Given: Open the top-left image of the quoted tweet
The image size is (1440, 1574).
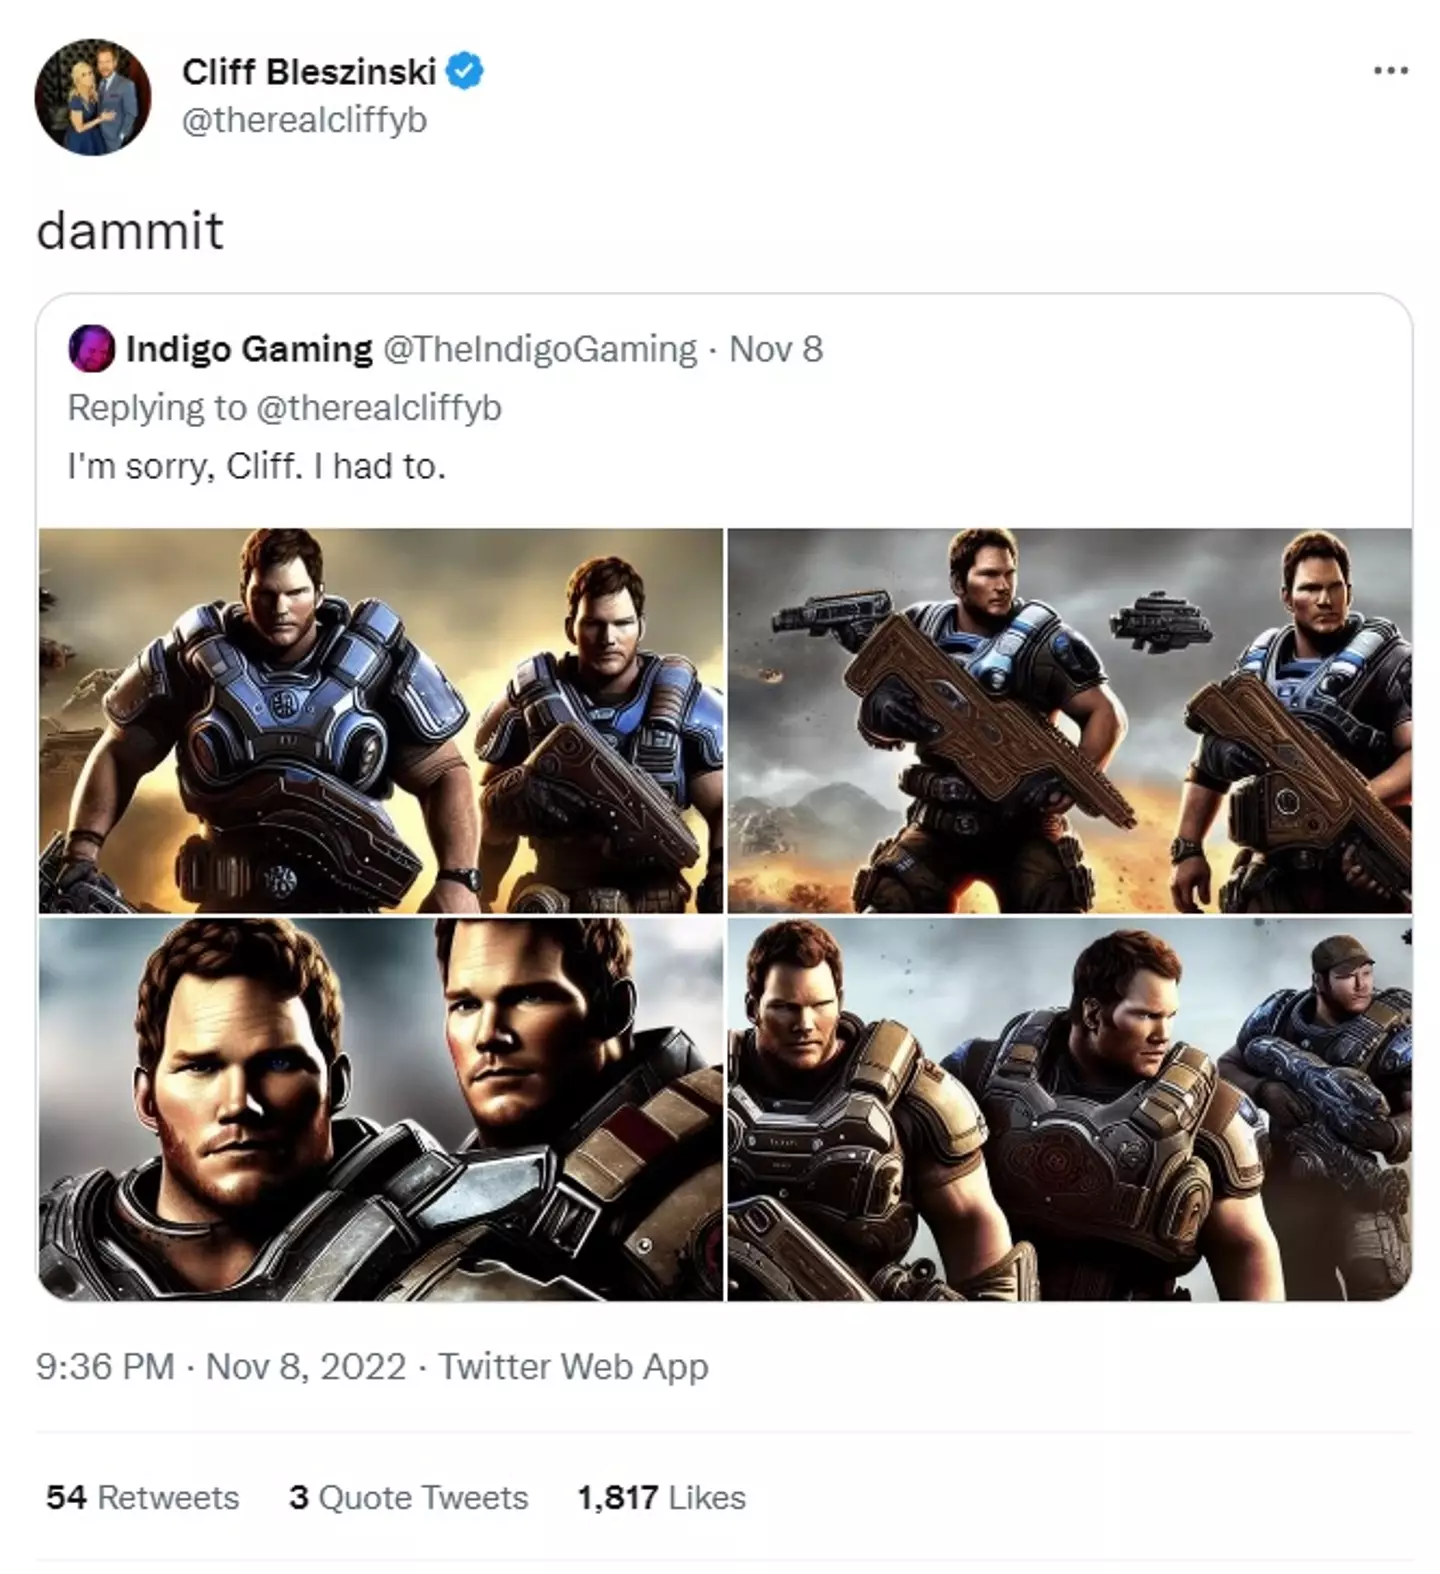Looking at the screenshot, I should 381,720.
